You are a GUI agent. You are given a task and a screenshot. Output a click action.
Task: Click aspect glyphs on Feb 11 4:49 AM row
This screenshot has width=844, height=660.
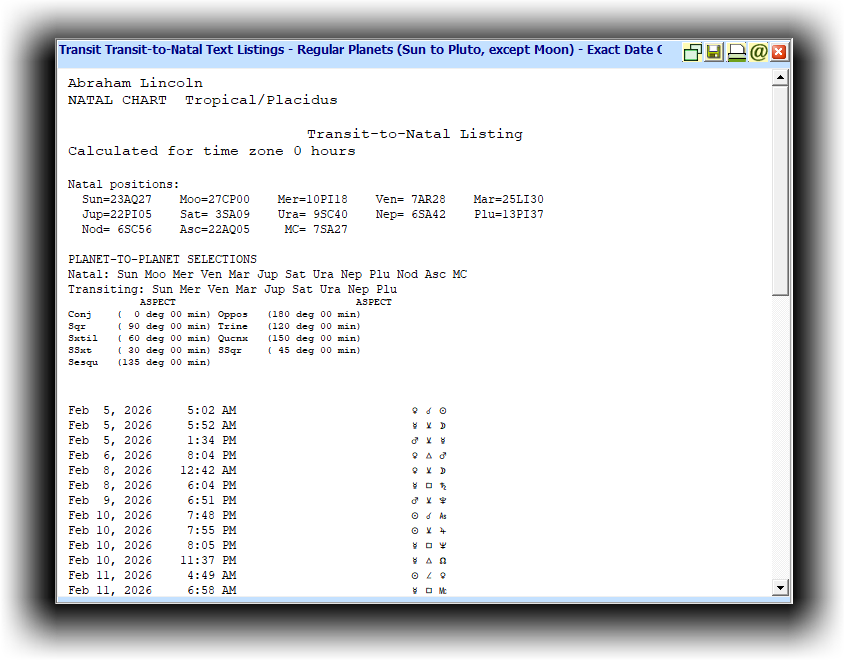pos(428,575)
